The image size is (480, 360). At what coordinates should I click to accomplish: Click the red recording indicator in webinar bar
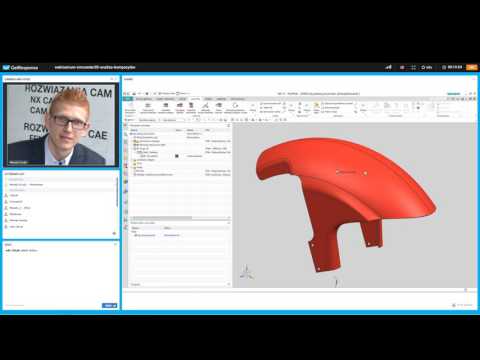402,67
